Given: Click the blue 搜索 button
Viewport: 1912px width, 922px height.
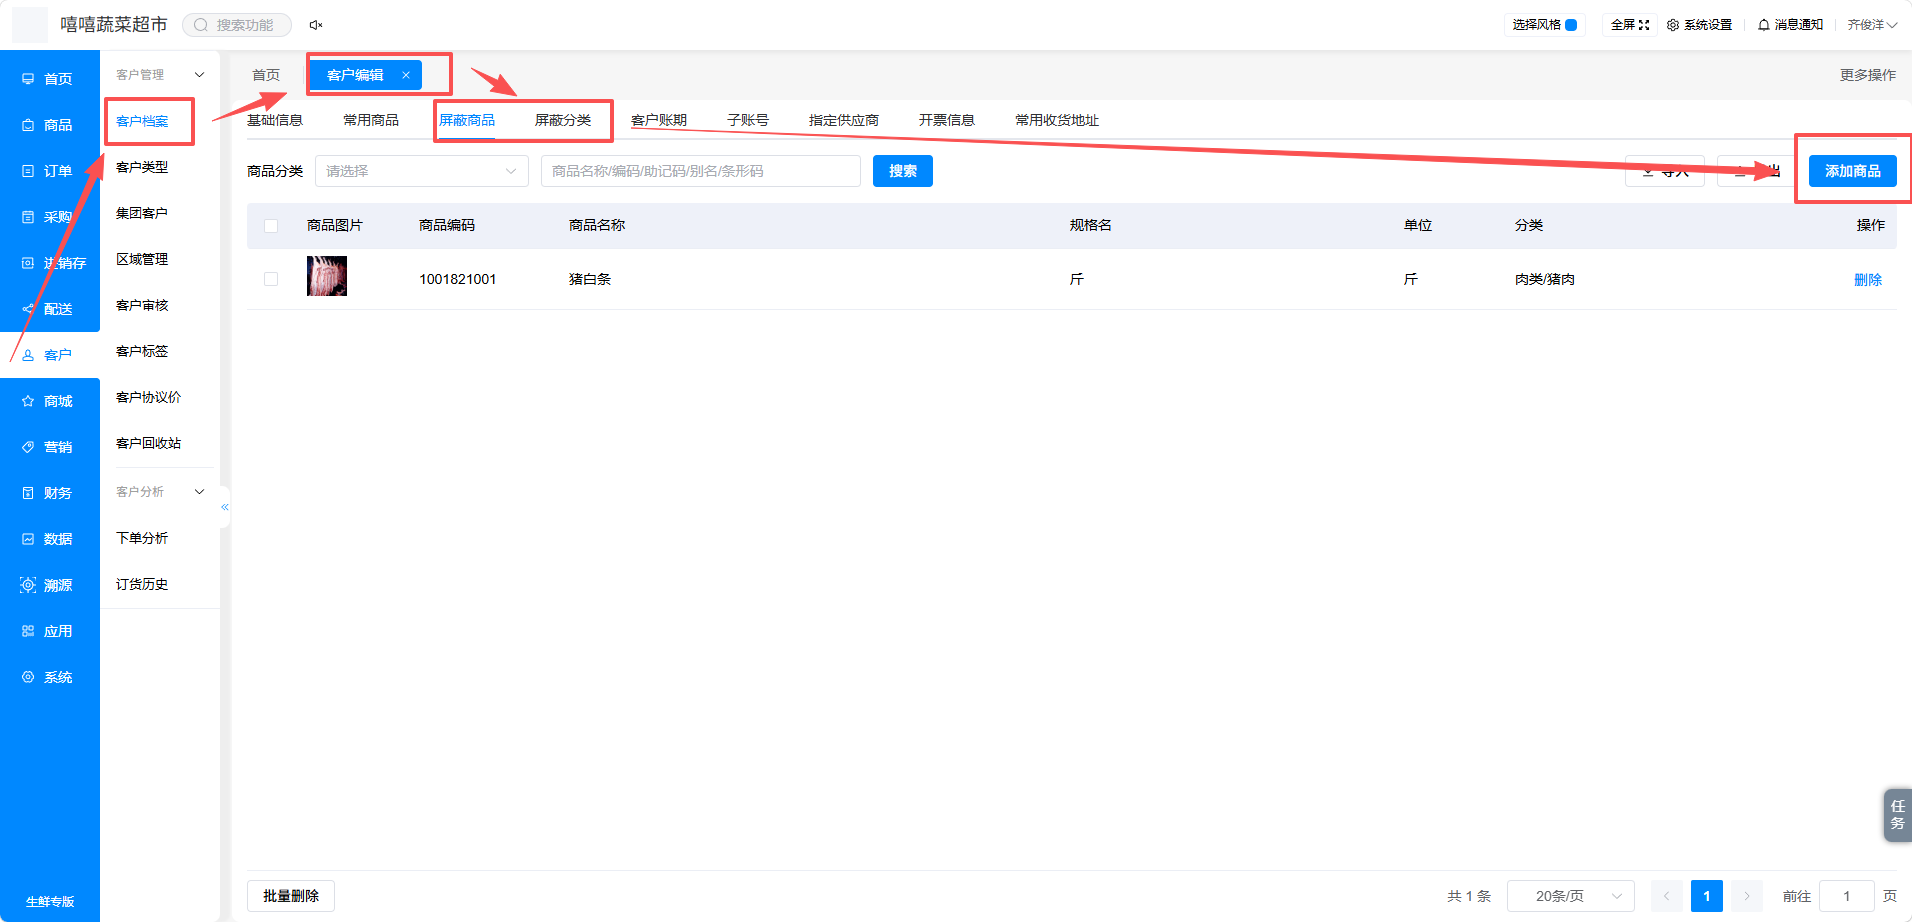Looking at the screenshot, I should point(903,171).
